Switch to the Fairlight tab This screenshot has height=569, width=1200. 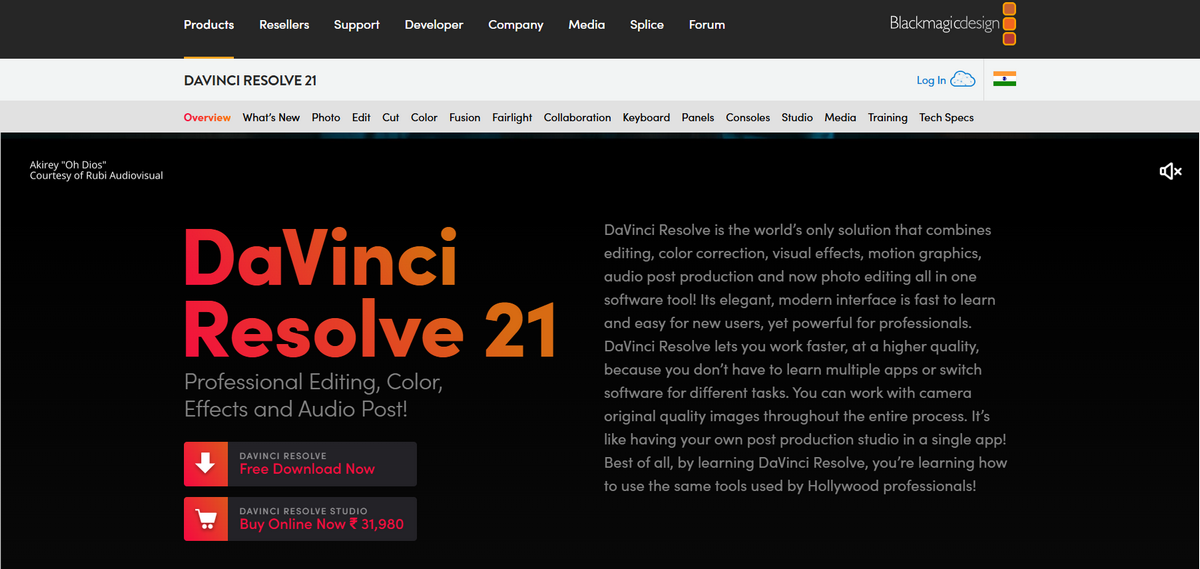[x=512, y=118]
